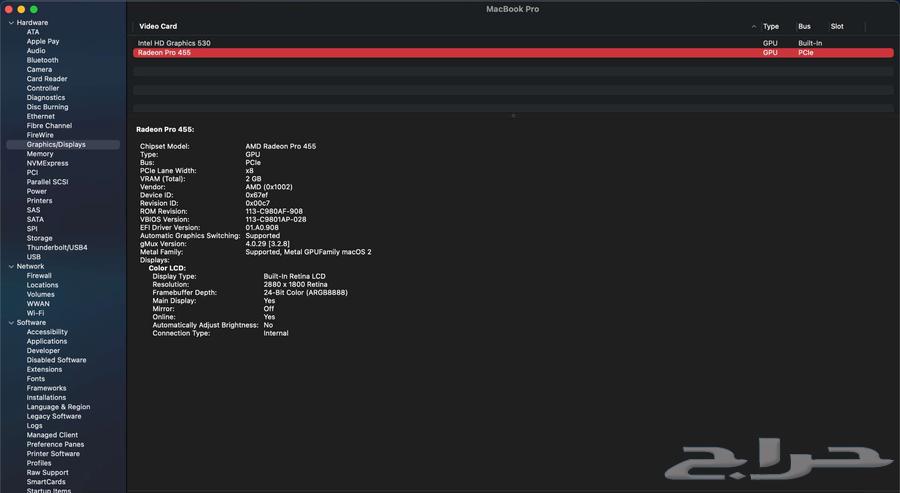Select Applications under Software
Image resolution: width=900 pixels, height=493 pixels.
(x=47, y=341)
